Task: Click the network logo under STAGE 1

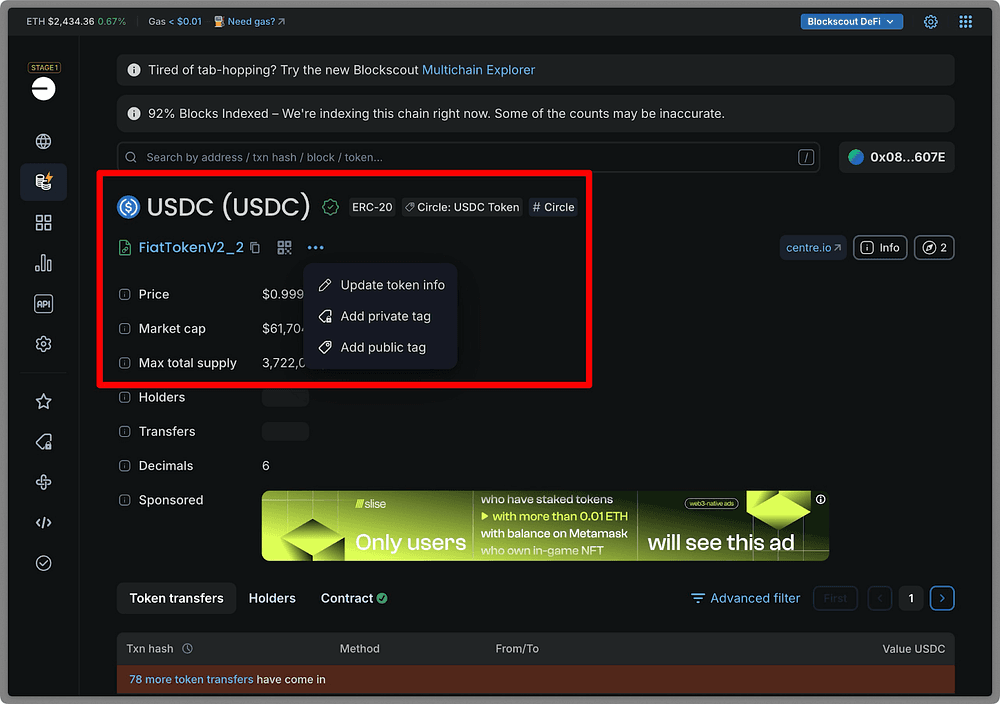Action: coord(43,88)
